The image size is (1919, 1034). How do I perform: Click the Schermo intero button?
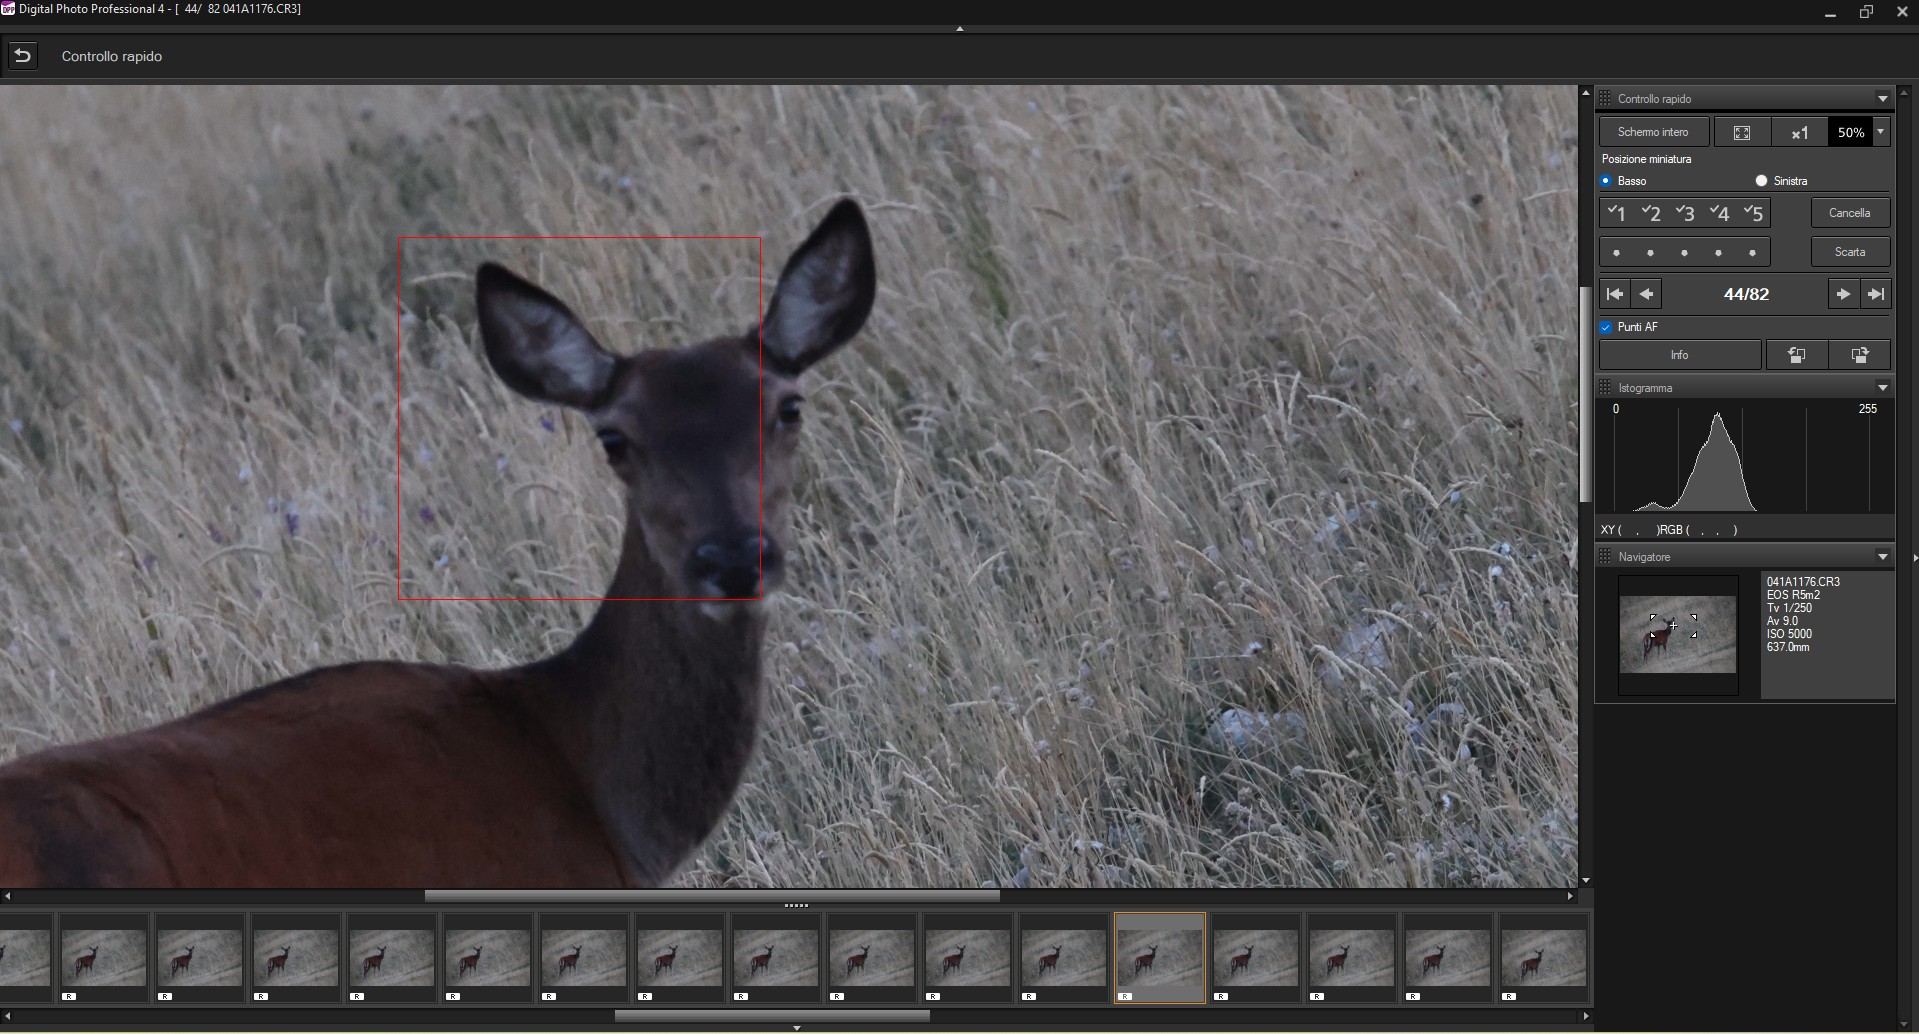coord(1653,132)
